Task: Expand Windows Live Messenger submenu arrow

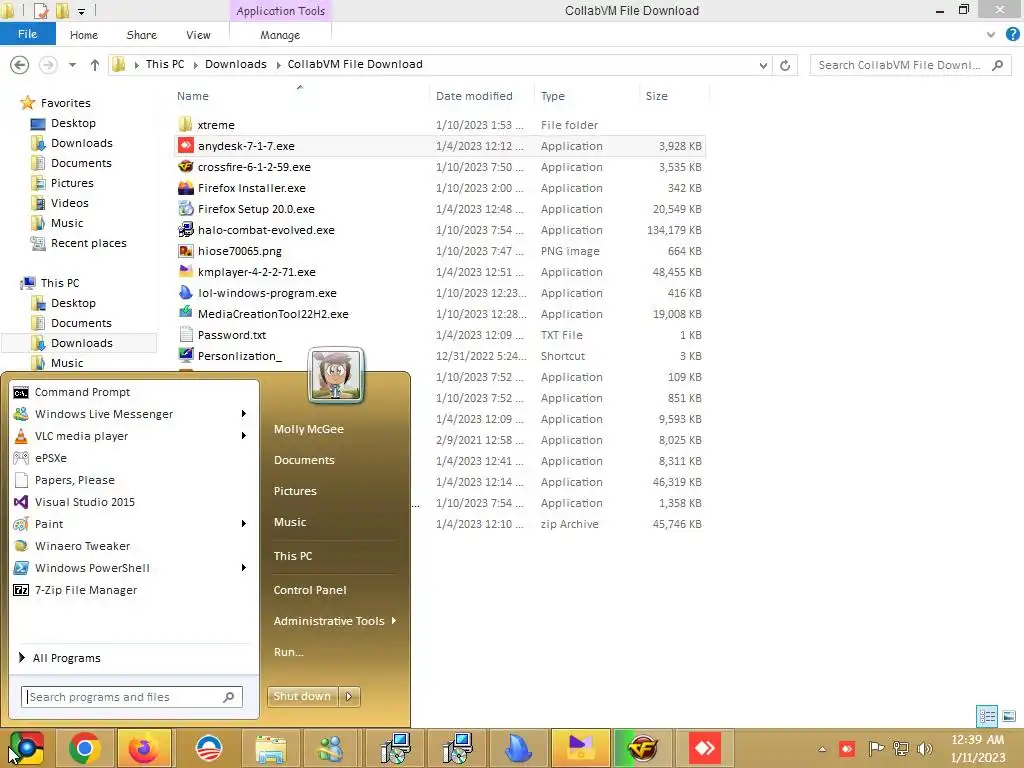Action: coord(244,414)
